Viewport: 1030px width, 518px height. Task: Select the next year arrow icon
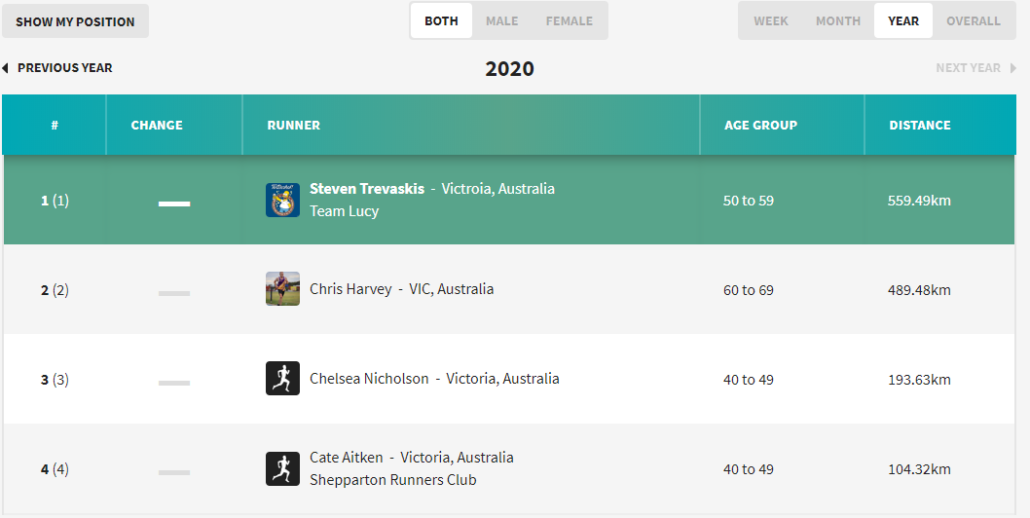click(x=1013, y=68)
